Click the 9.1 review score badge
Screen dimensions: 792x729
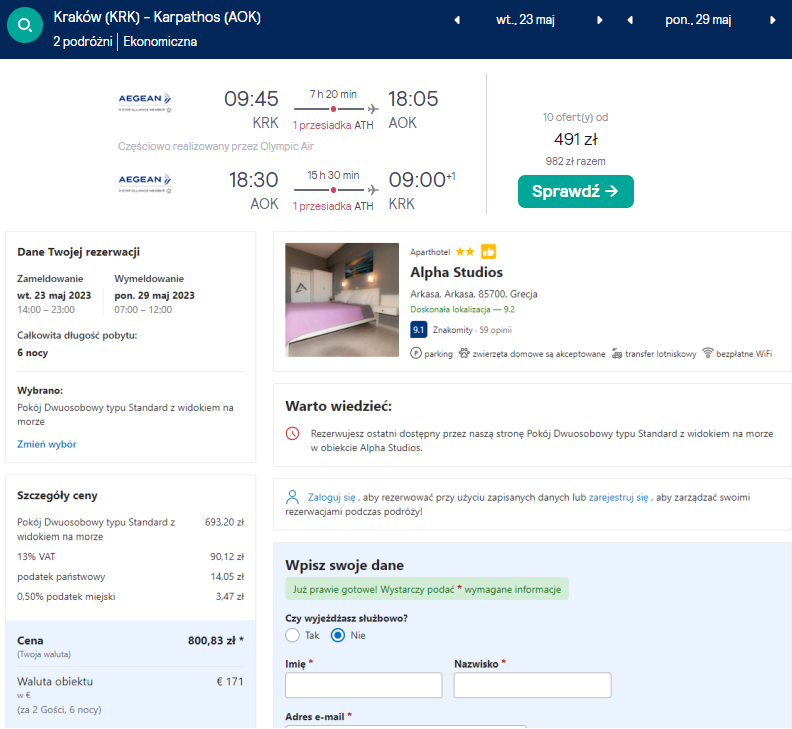[x=418, y=330]
